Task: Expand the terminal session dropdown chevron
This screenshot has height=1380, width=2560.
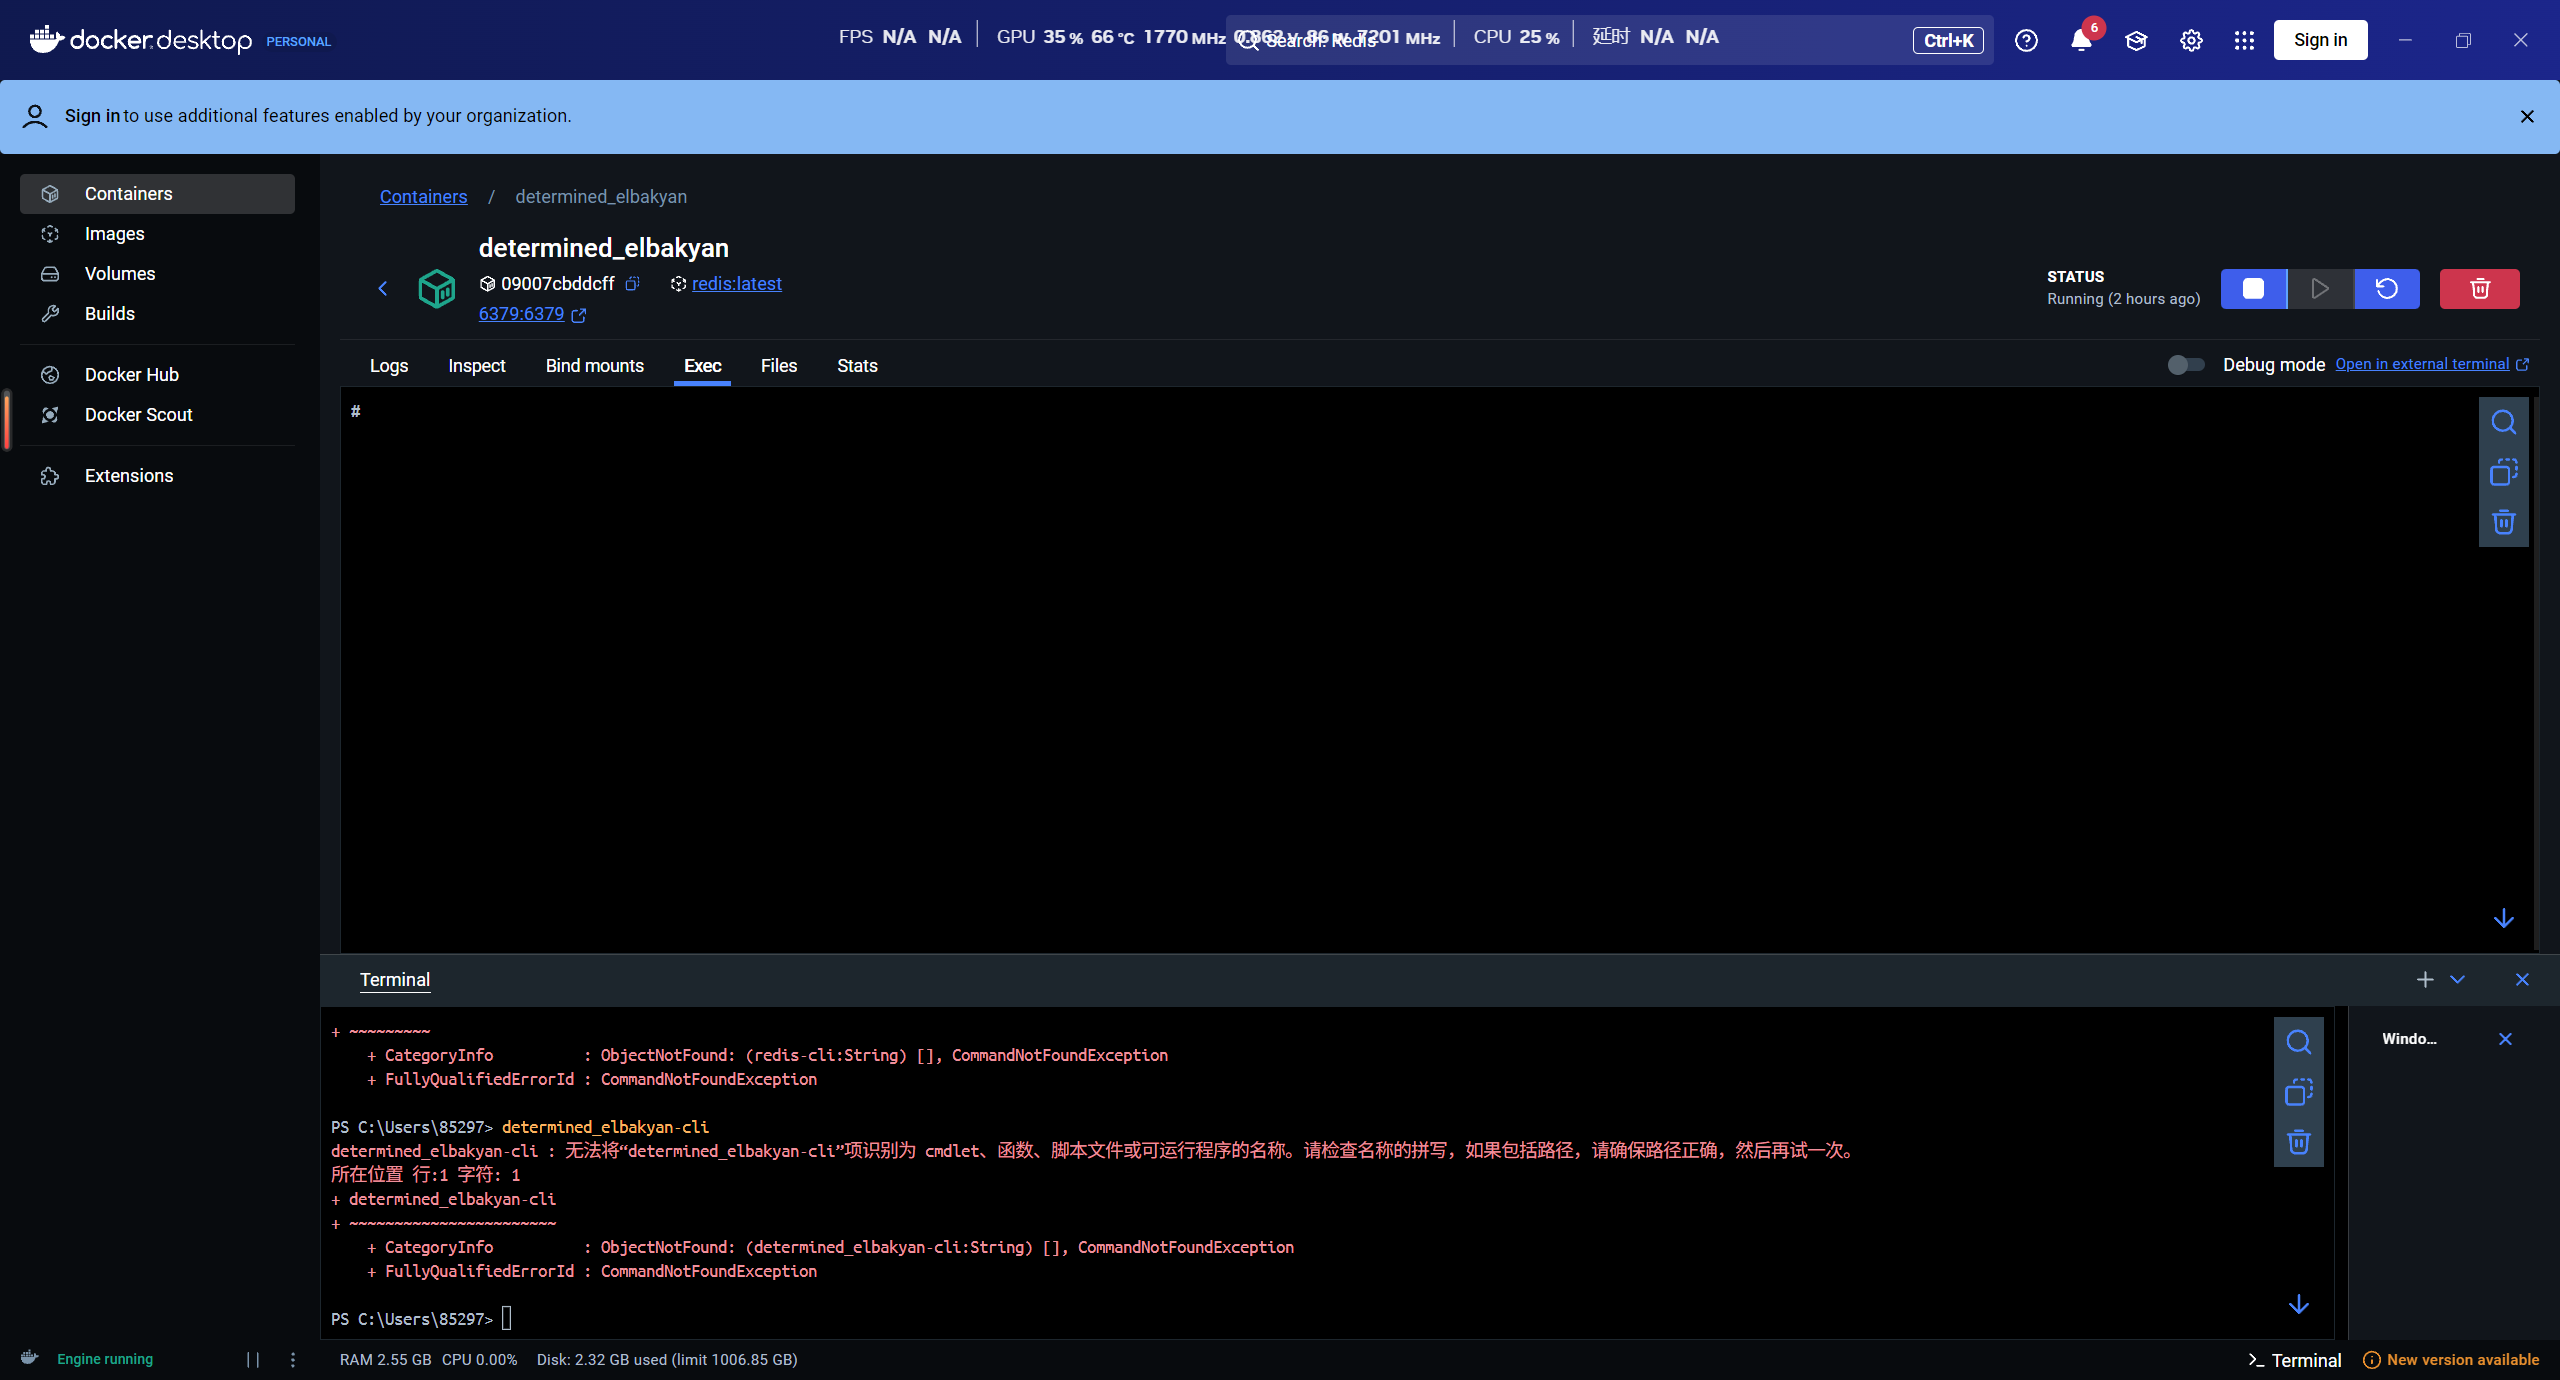Action: pyautogui.click(x=2457, y=980)
